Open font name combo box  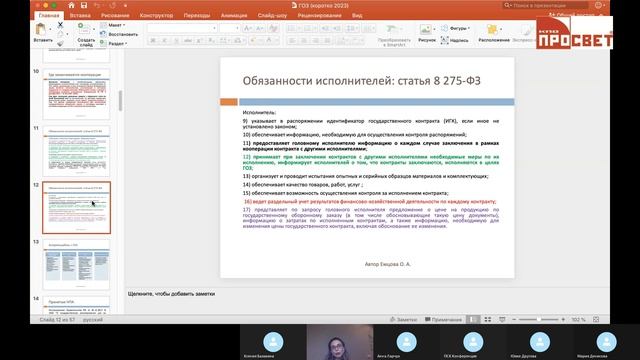[x=182, y=28]
